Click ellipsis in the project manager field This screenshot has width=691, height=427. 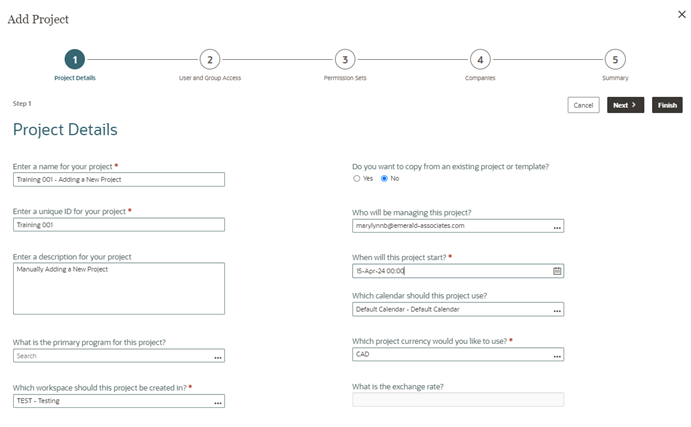pos(557,227)
